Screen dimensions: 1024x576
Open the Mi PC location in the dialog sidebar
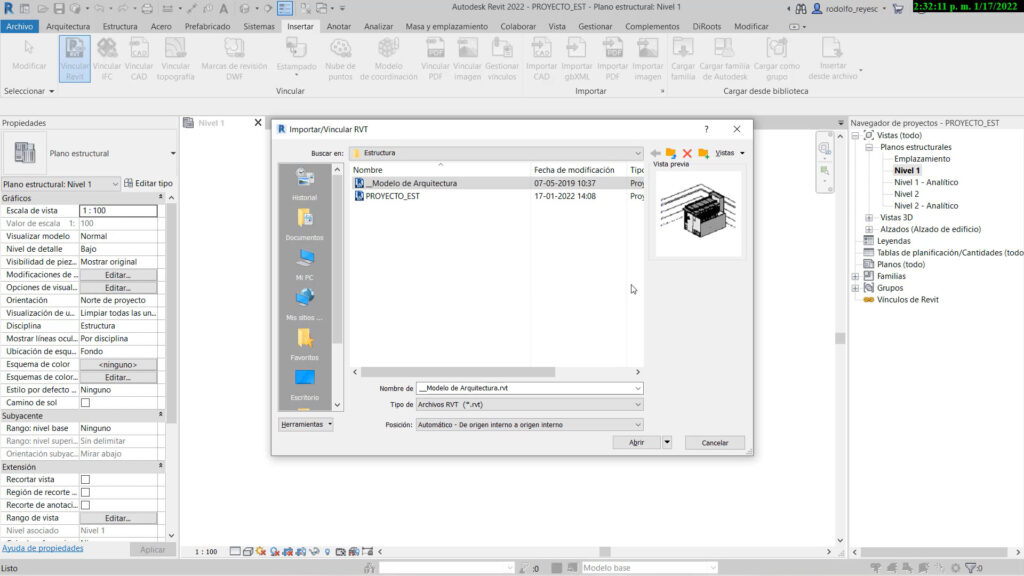point(305,263)
